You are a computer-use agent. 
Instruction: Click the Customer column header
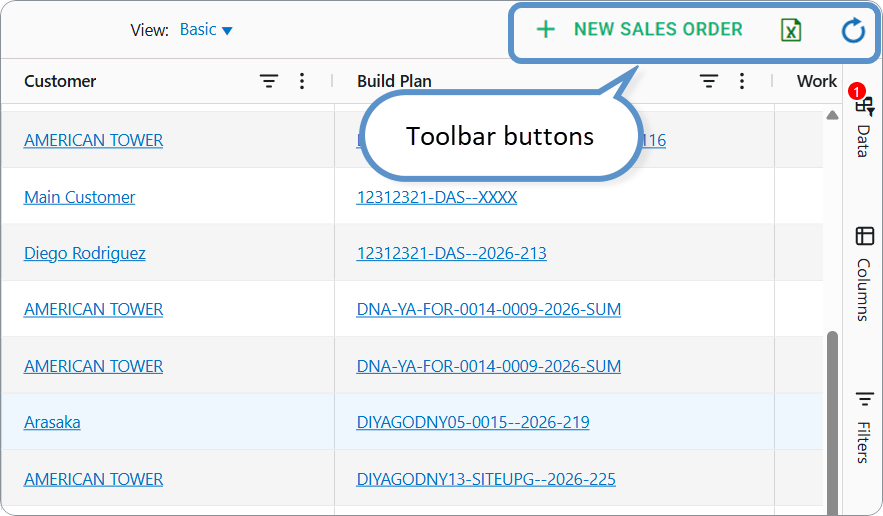[60, 81]
